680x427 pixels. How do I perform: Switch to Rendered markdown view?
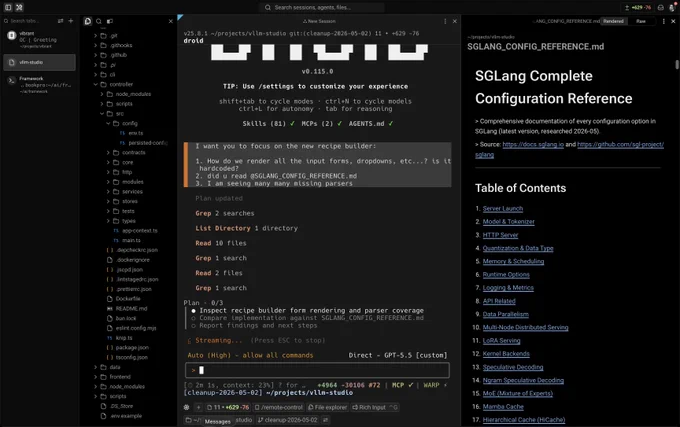click(613, 21)
